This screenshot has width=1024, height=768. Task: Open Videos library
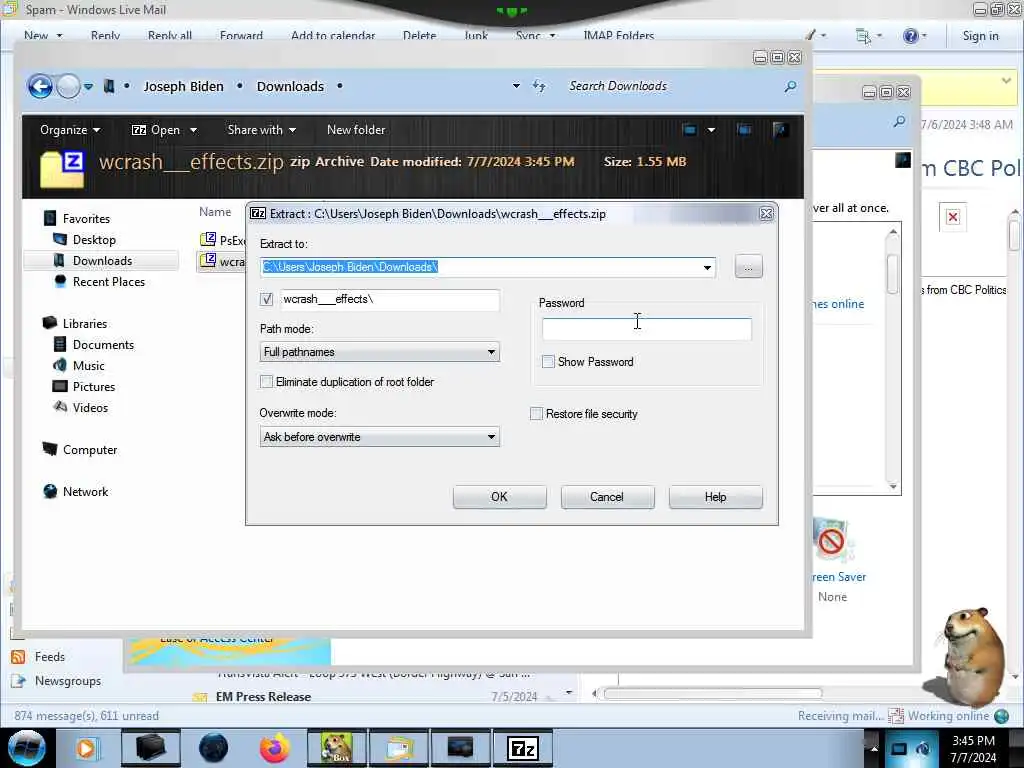(90, 408)
